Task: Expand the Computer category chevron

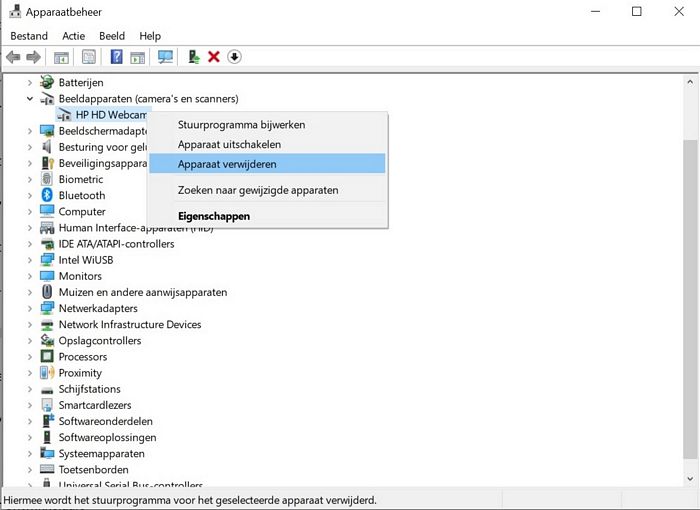Action: click(x=30, y=211)
